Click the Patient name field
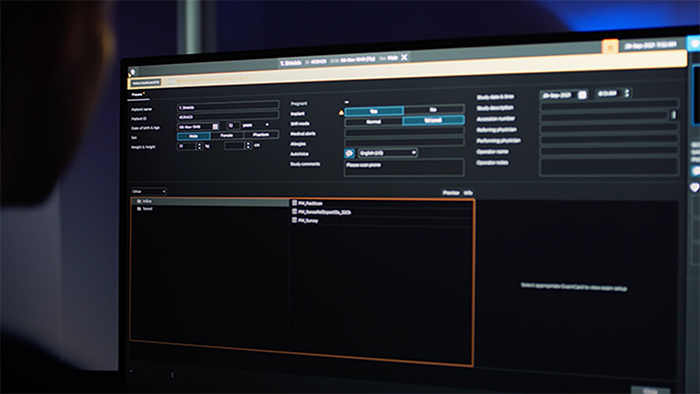 (228, 106)
